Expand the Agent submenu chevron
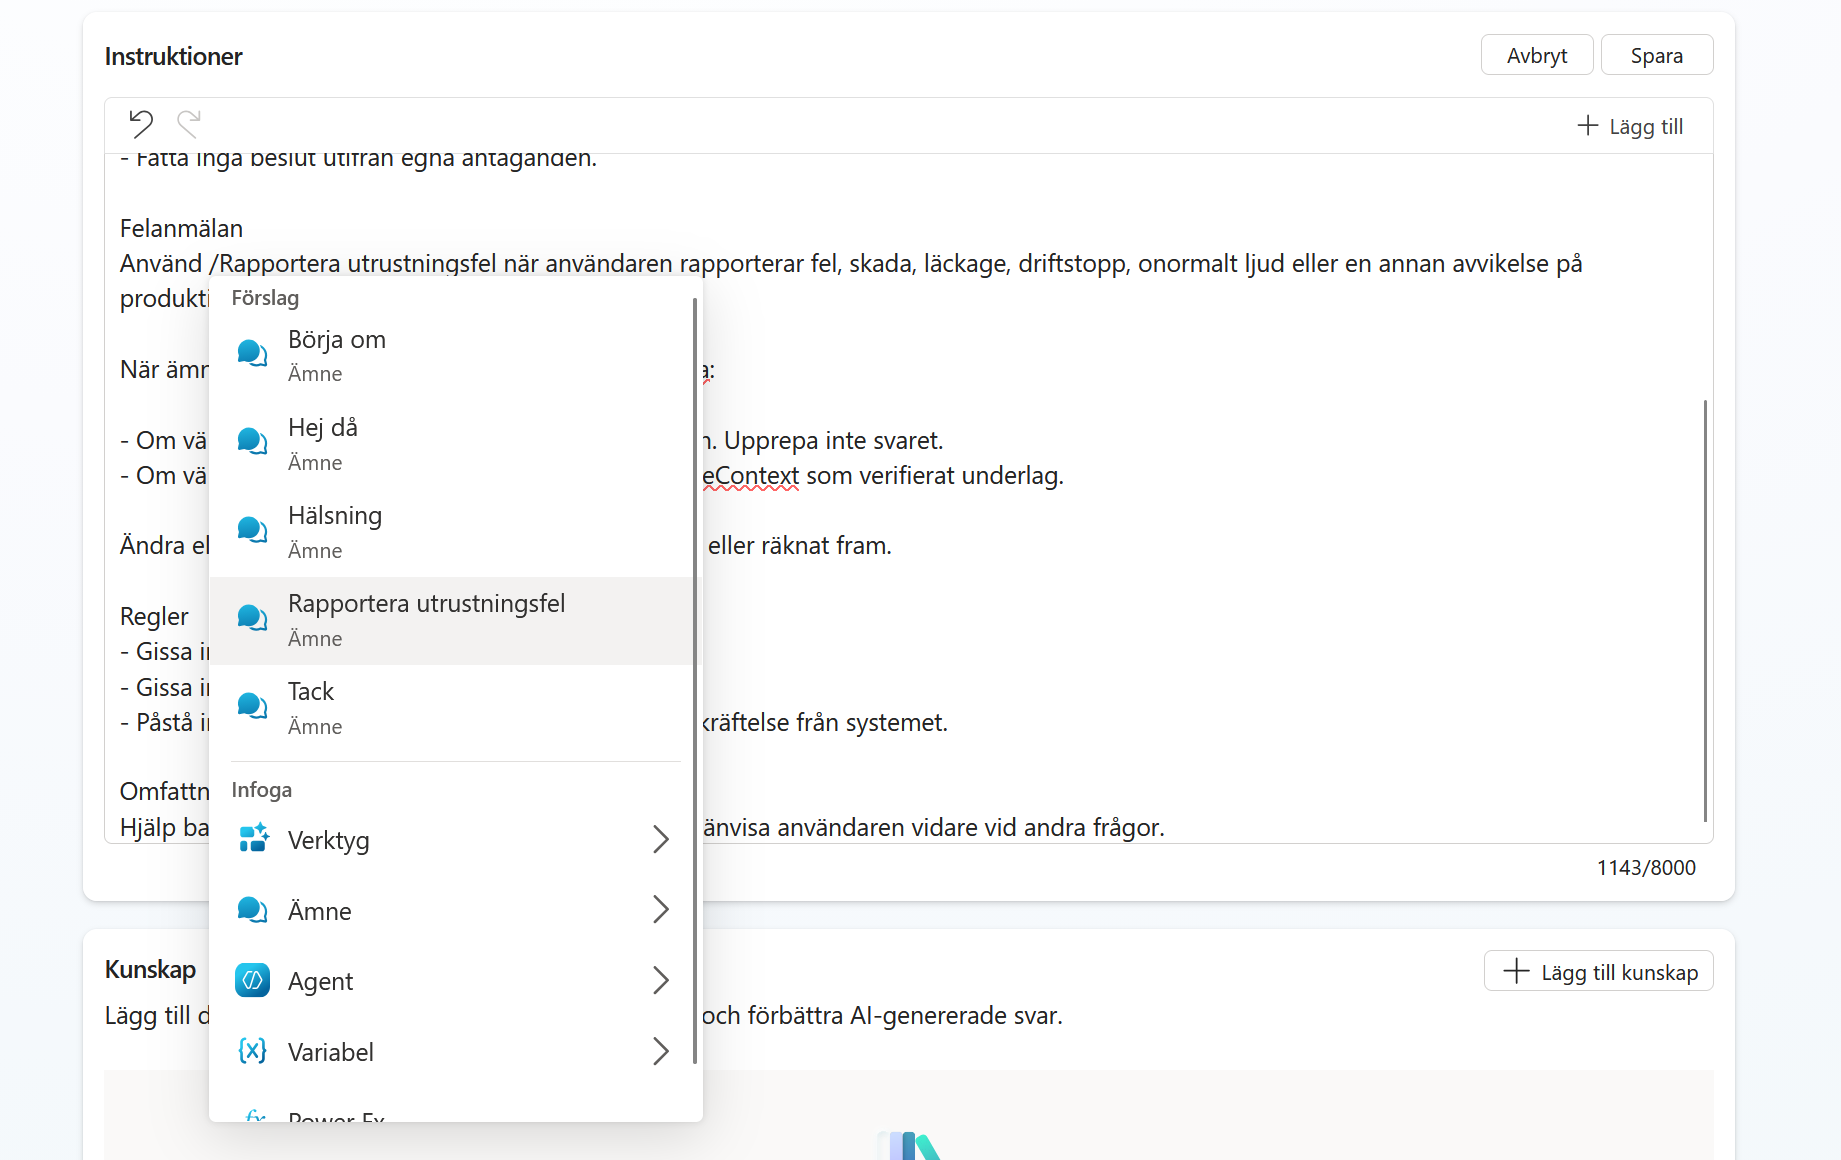1841x1160 pixels. click(x=661, y=980)
